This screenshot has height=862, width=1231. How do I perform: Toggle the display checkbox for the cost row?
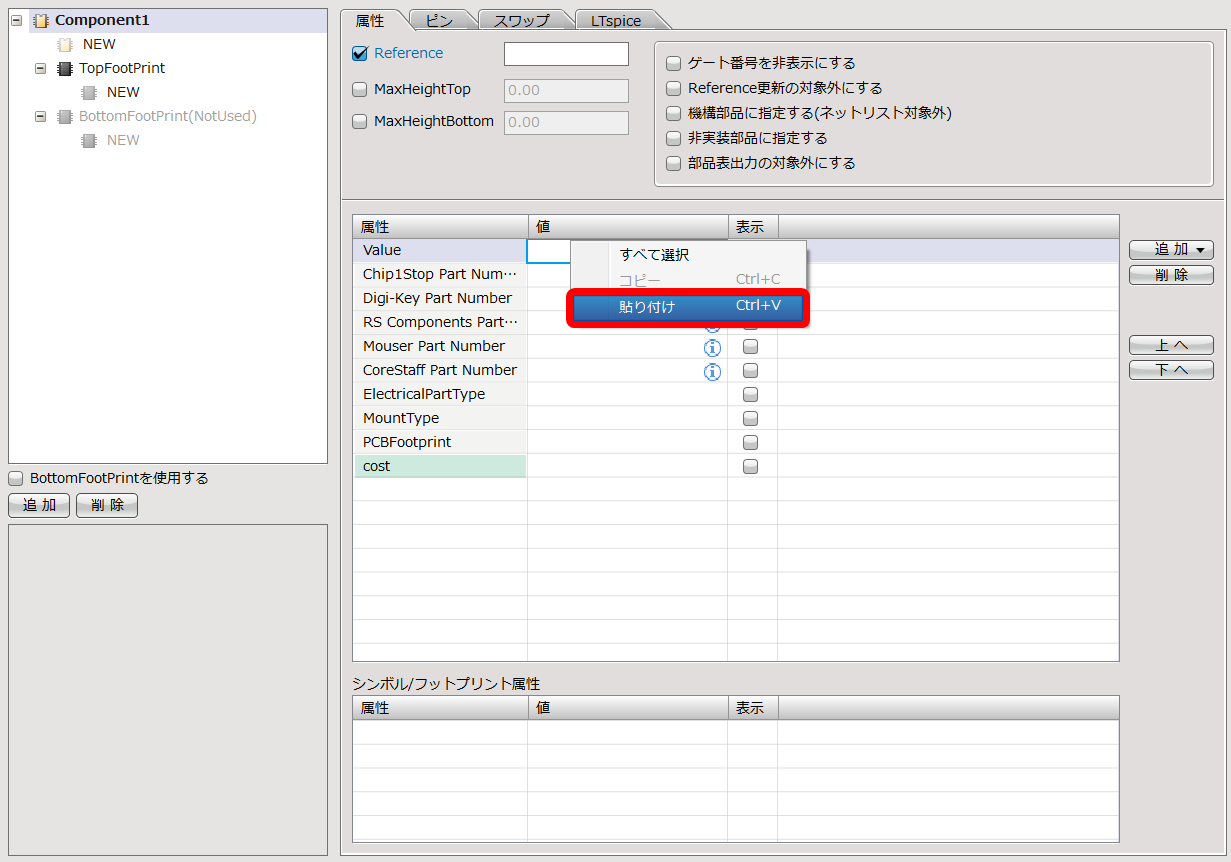[751, 467]
